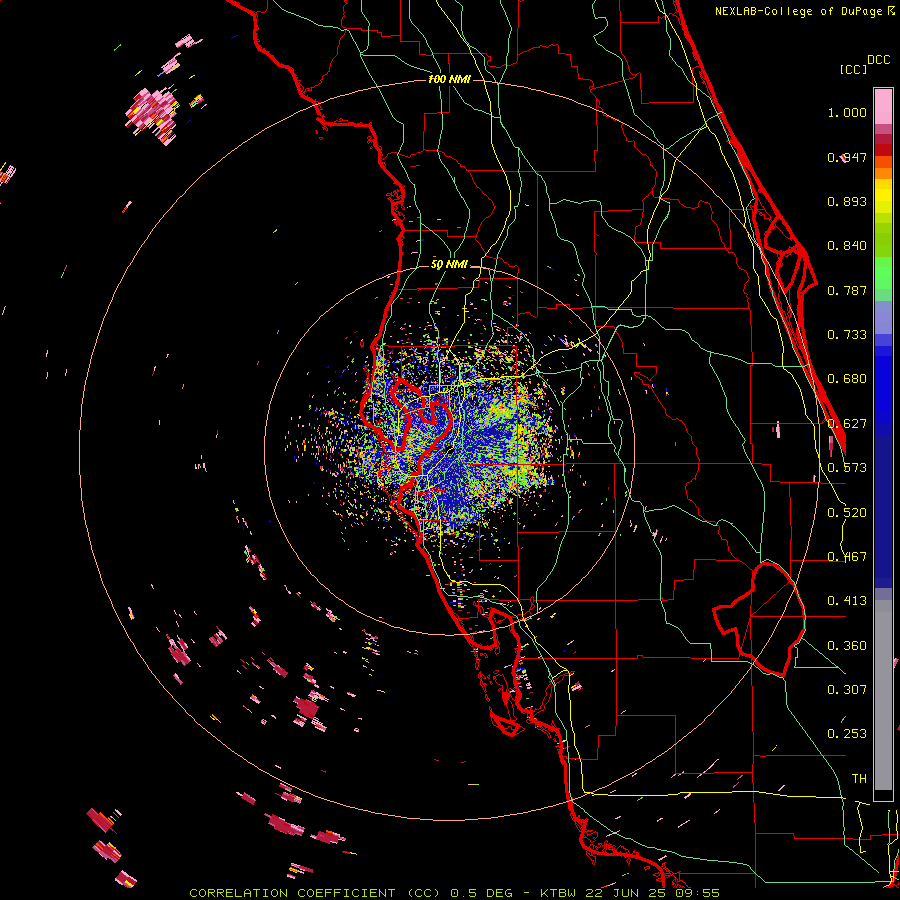
Task: Click the 100 NMI range ring label
Action: tap(449, 79)
